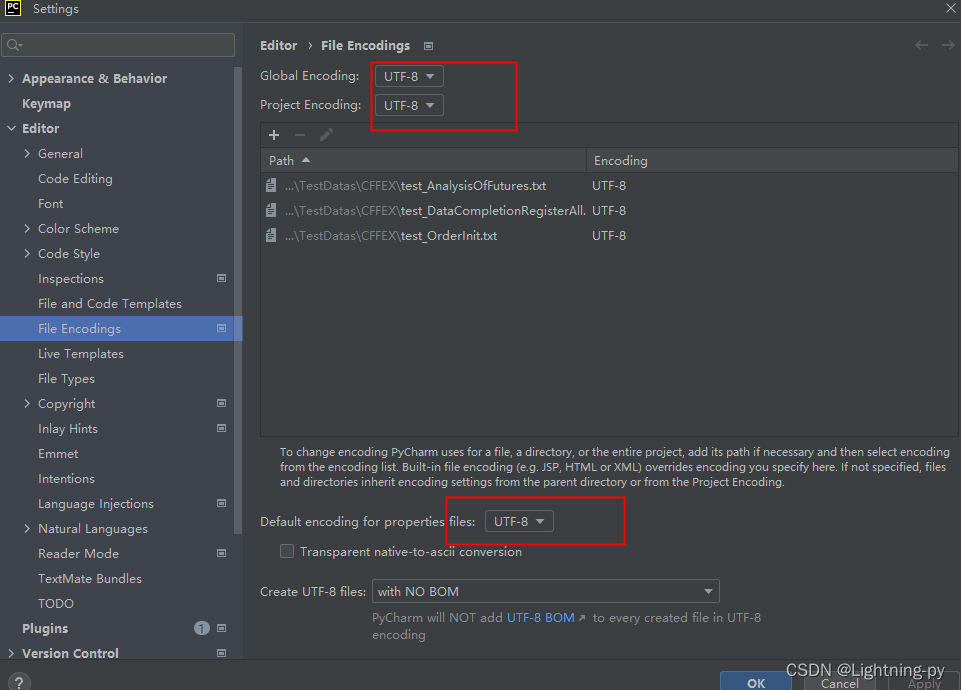Add a new path with the plus icon
The width and height of the screenshot is (961, 690).
pyautogui.click(x=274, y=134)
